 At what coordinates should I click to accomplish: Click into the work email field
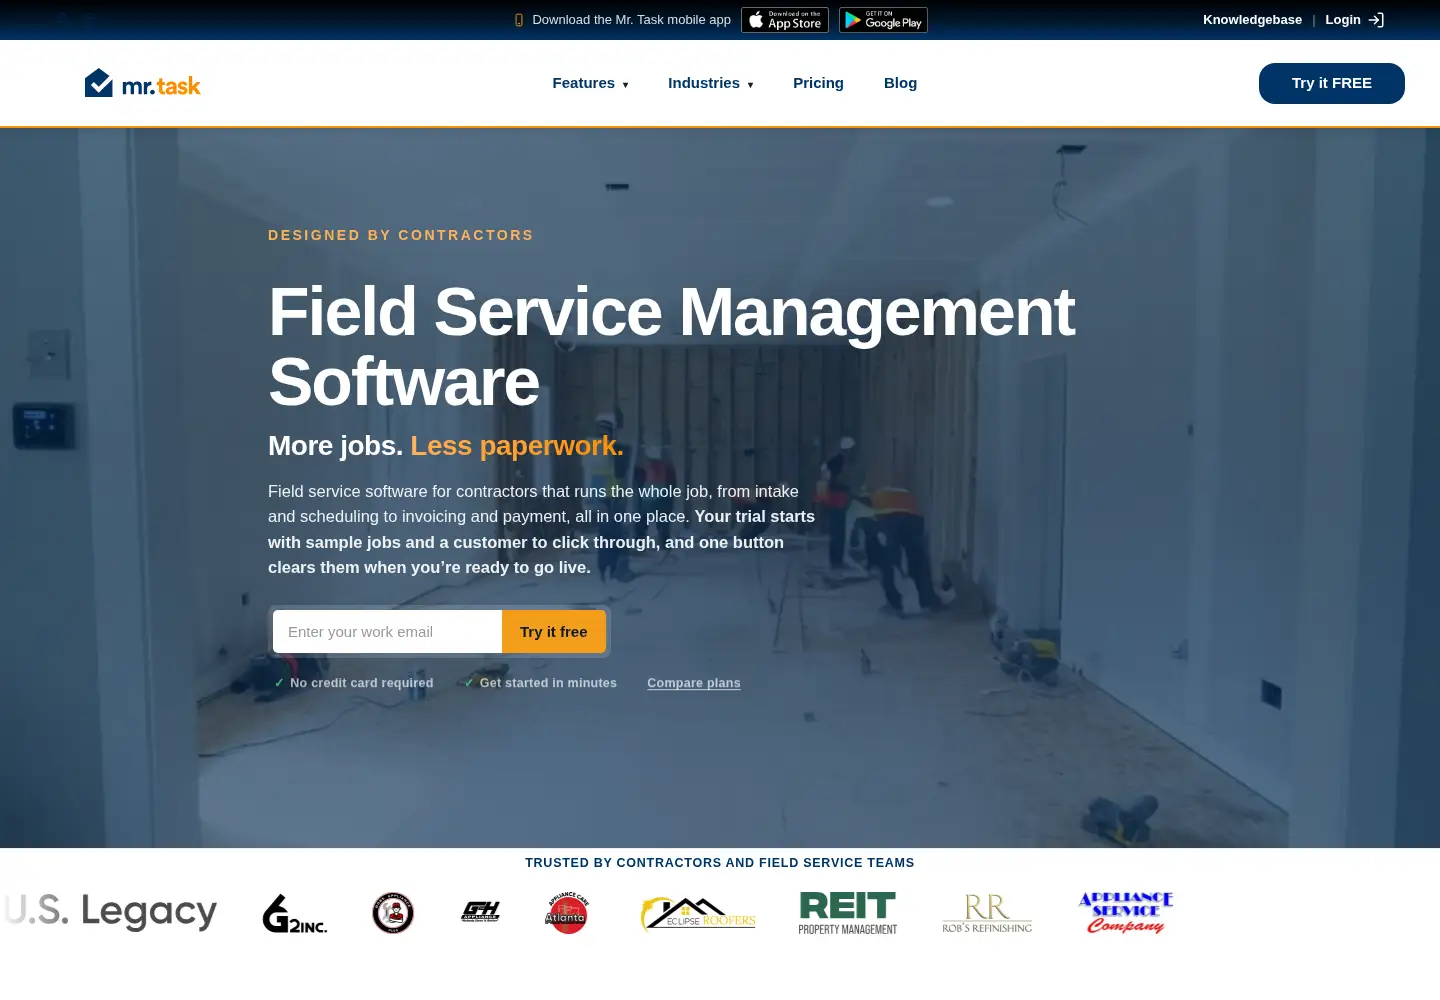click(x=387, y=632)
